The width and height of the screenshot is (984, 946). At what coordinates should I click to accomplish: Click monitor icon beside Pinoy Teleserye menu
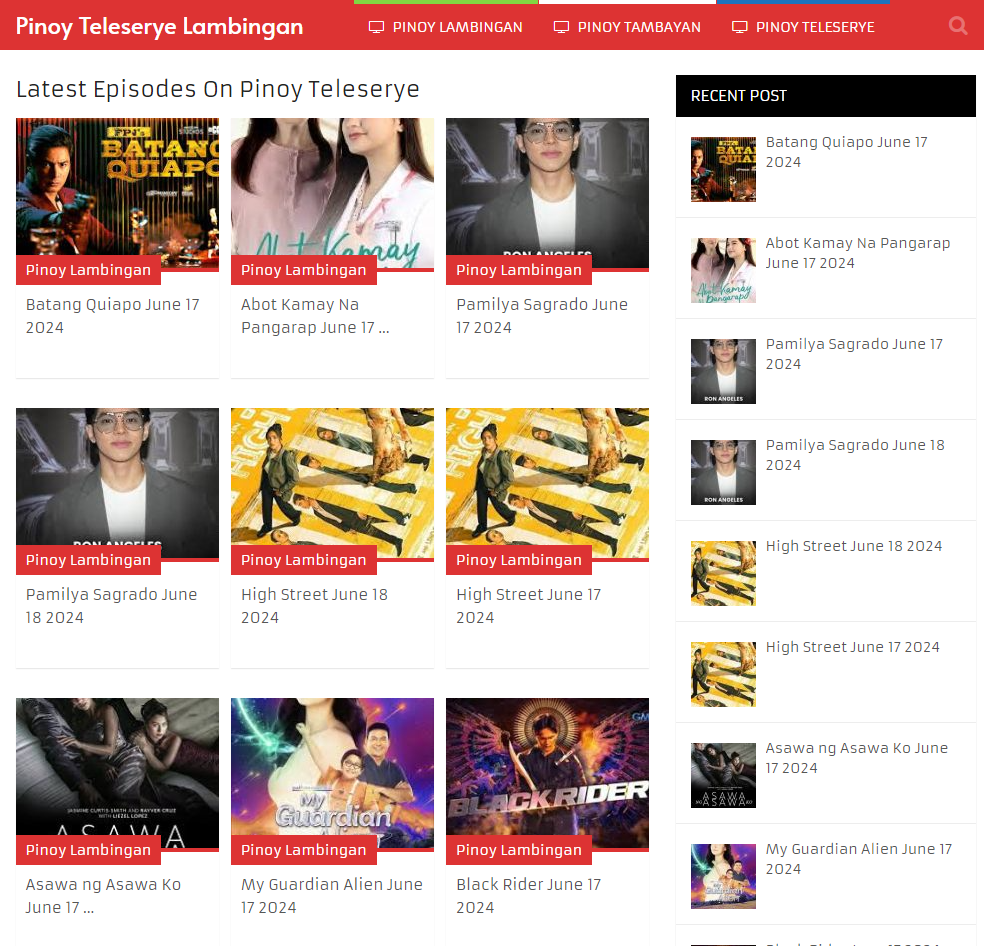point(740,27)
